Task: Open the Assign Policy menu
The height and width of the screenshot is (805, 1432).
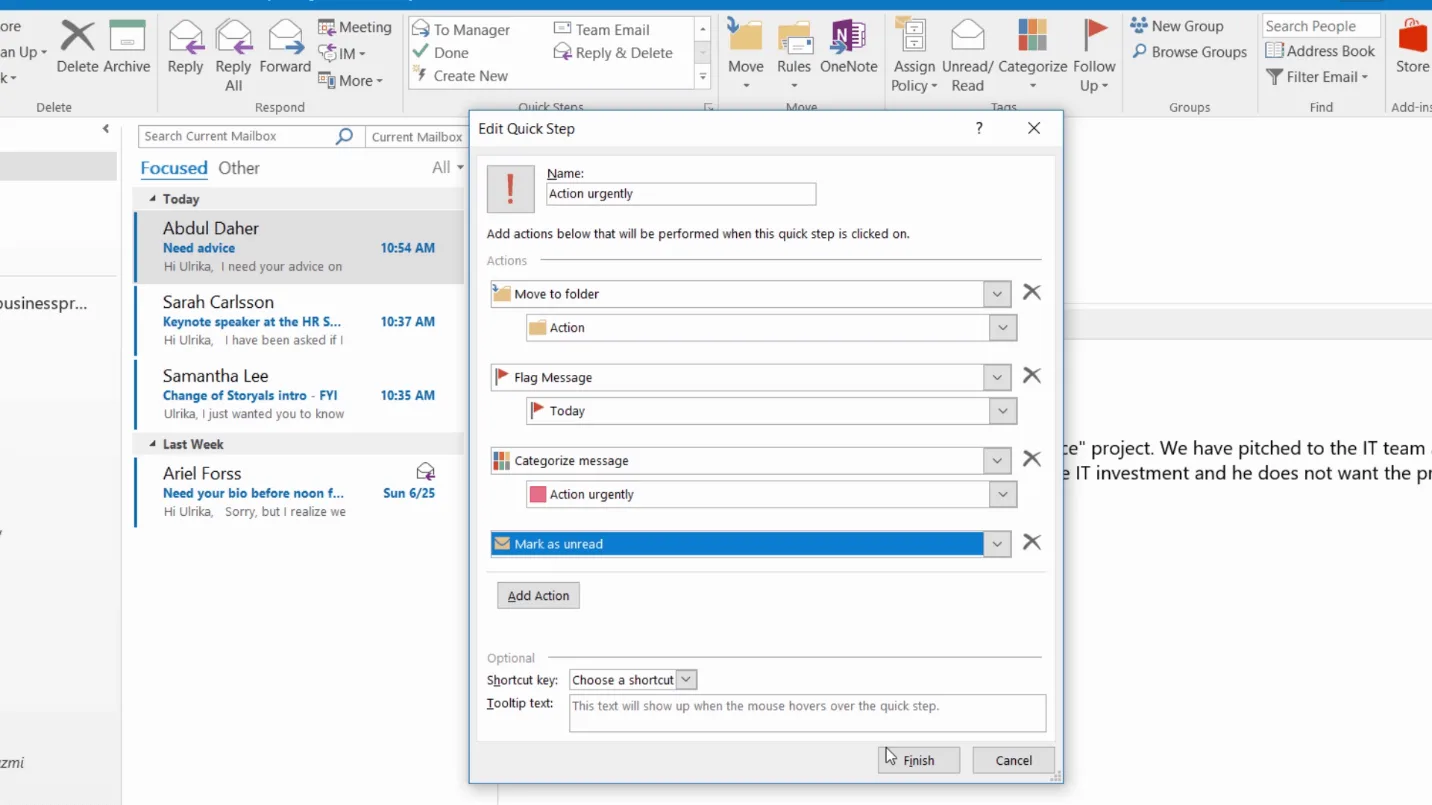Action: [914, 56]
